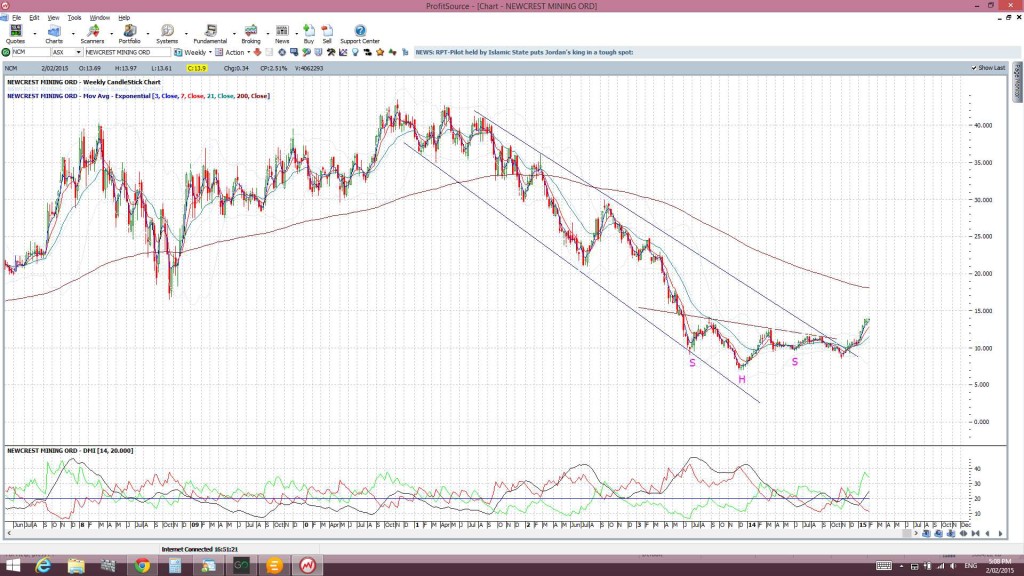The width and height of the screenshot is (1024, 576).
Task: Click the mini line-chart icon in chart toolbar
Action: [x=343, y=52]
